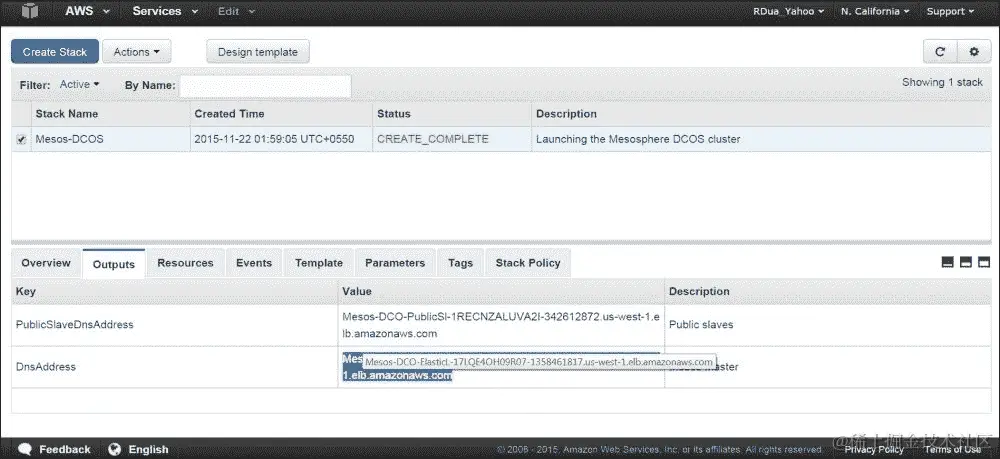This screenshot has height=459, width=1000.
Task: Open the Design template button
Action: (x=258, y=52)
